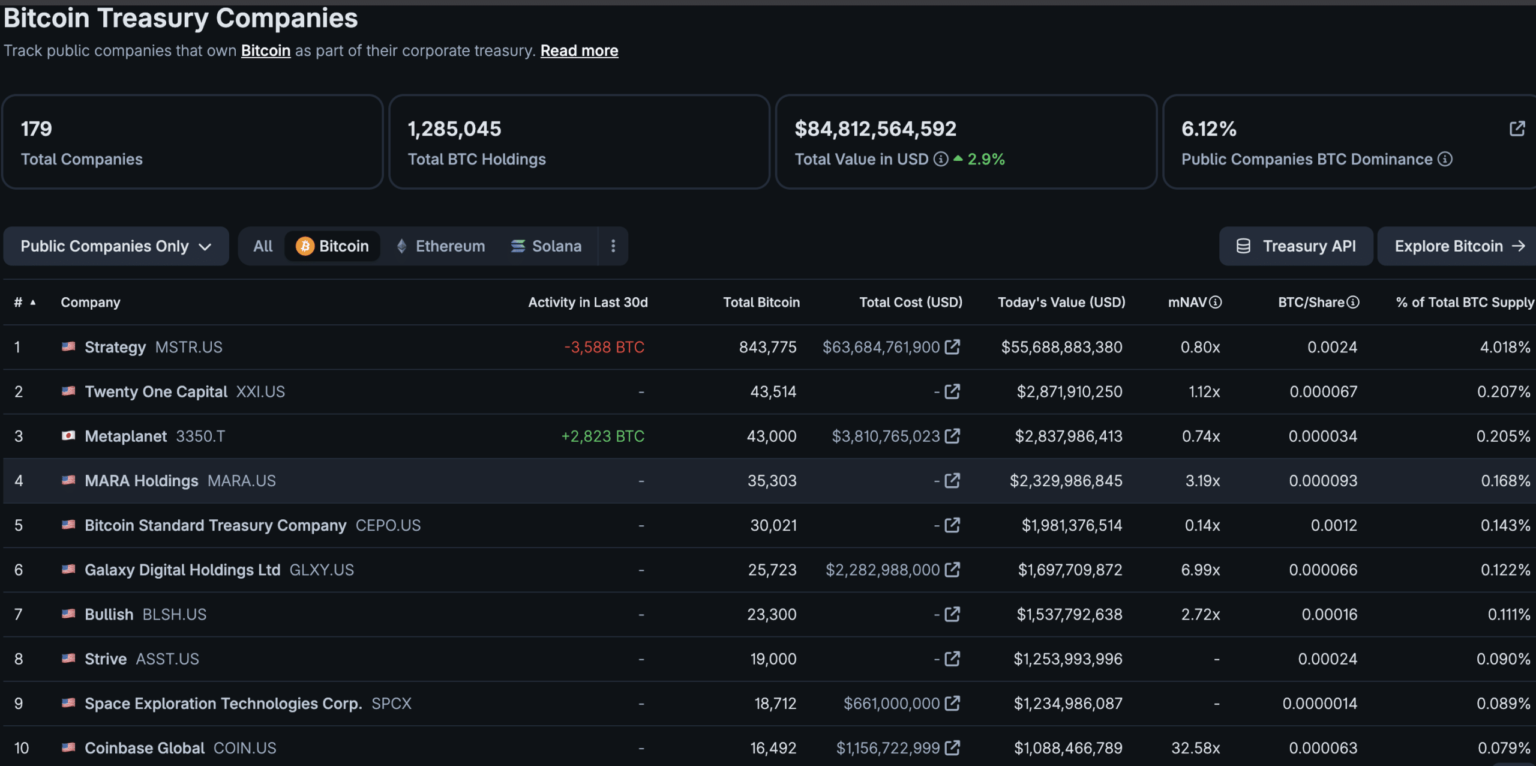Click info icon beside Public Companies BTC Dominance

[x=1444, y=159]
